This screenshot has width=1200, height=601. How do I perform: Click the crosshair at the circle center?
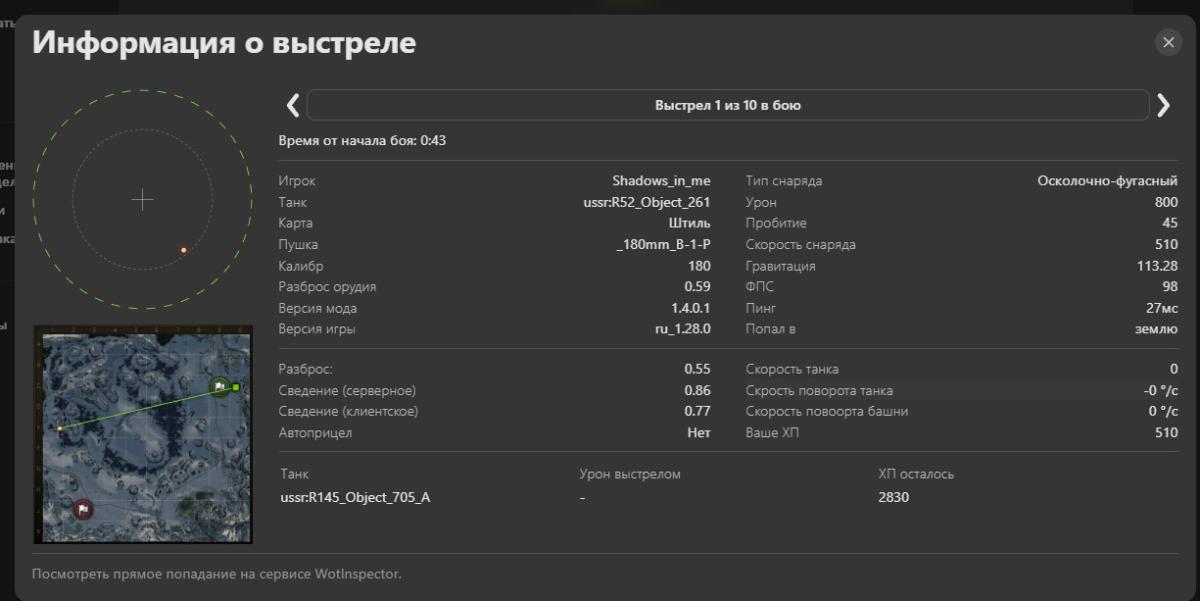click(x=143, y=200)
